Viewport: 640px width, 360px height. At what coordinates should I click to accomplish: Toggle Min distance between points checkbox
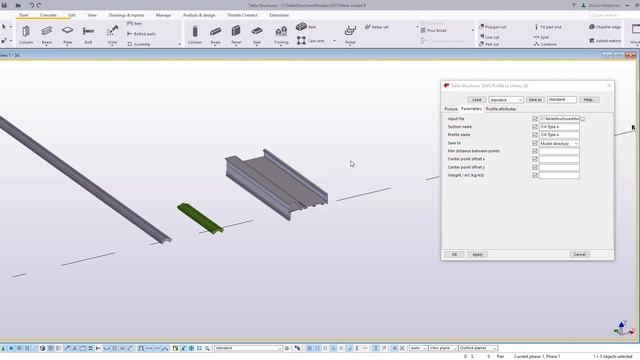[535, 151]
